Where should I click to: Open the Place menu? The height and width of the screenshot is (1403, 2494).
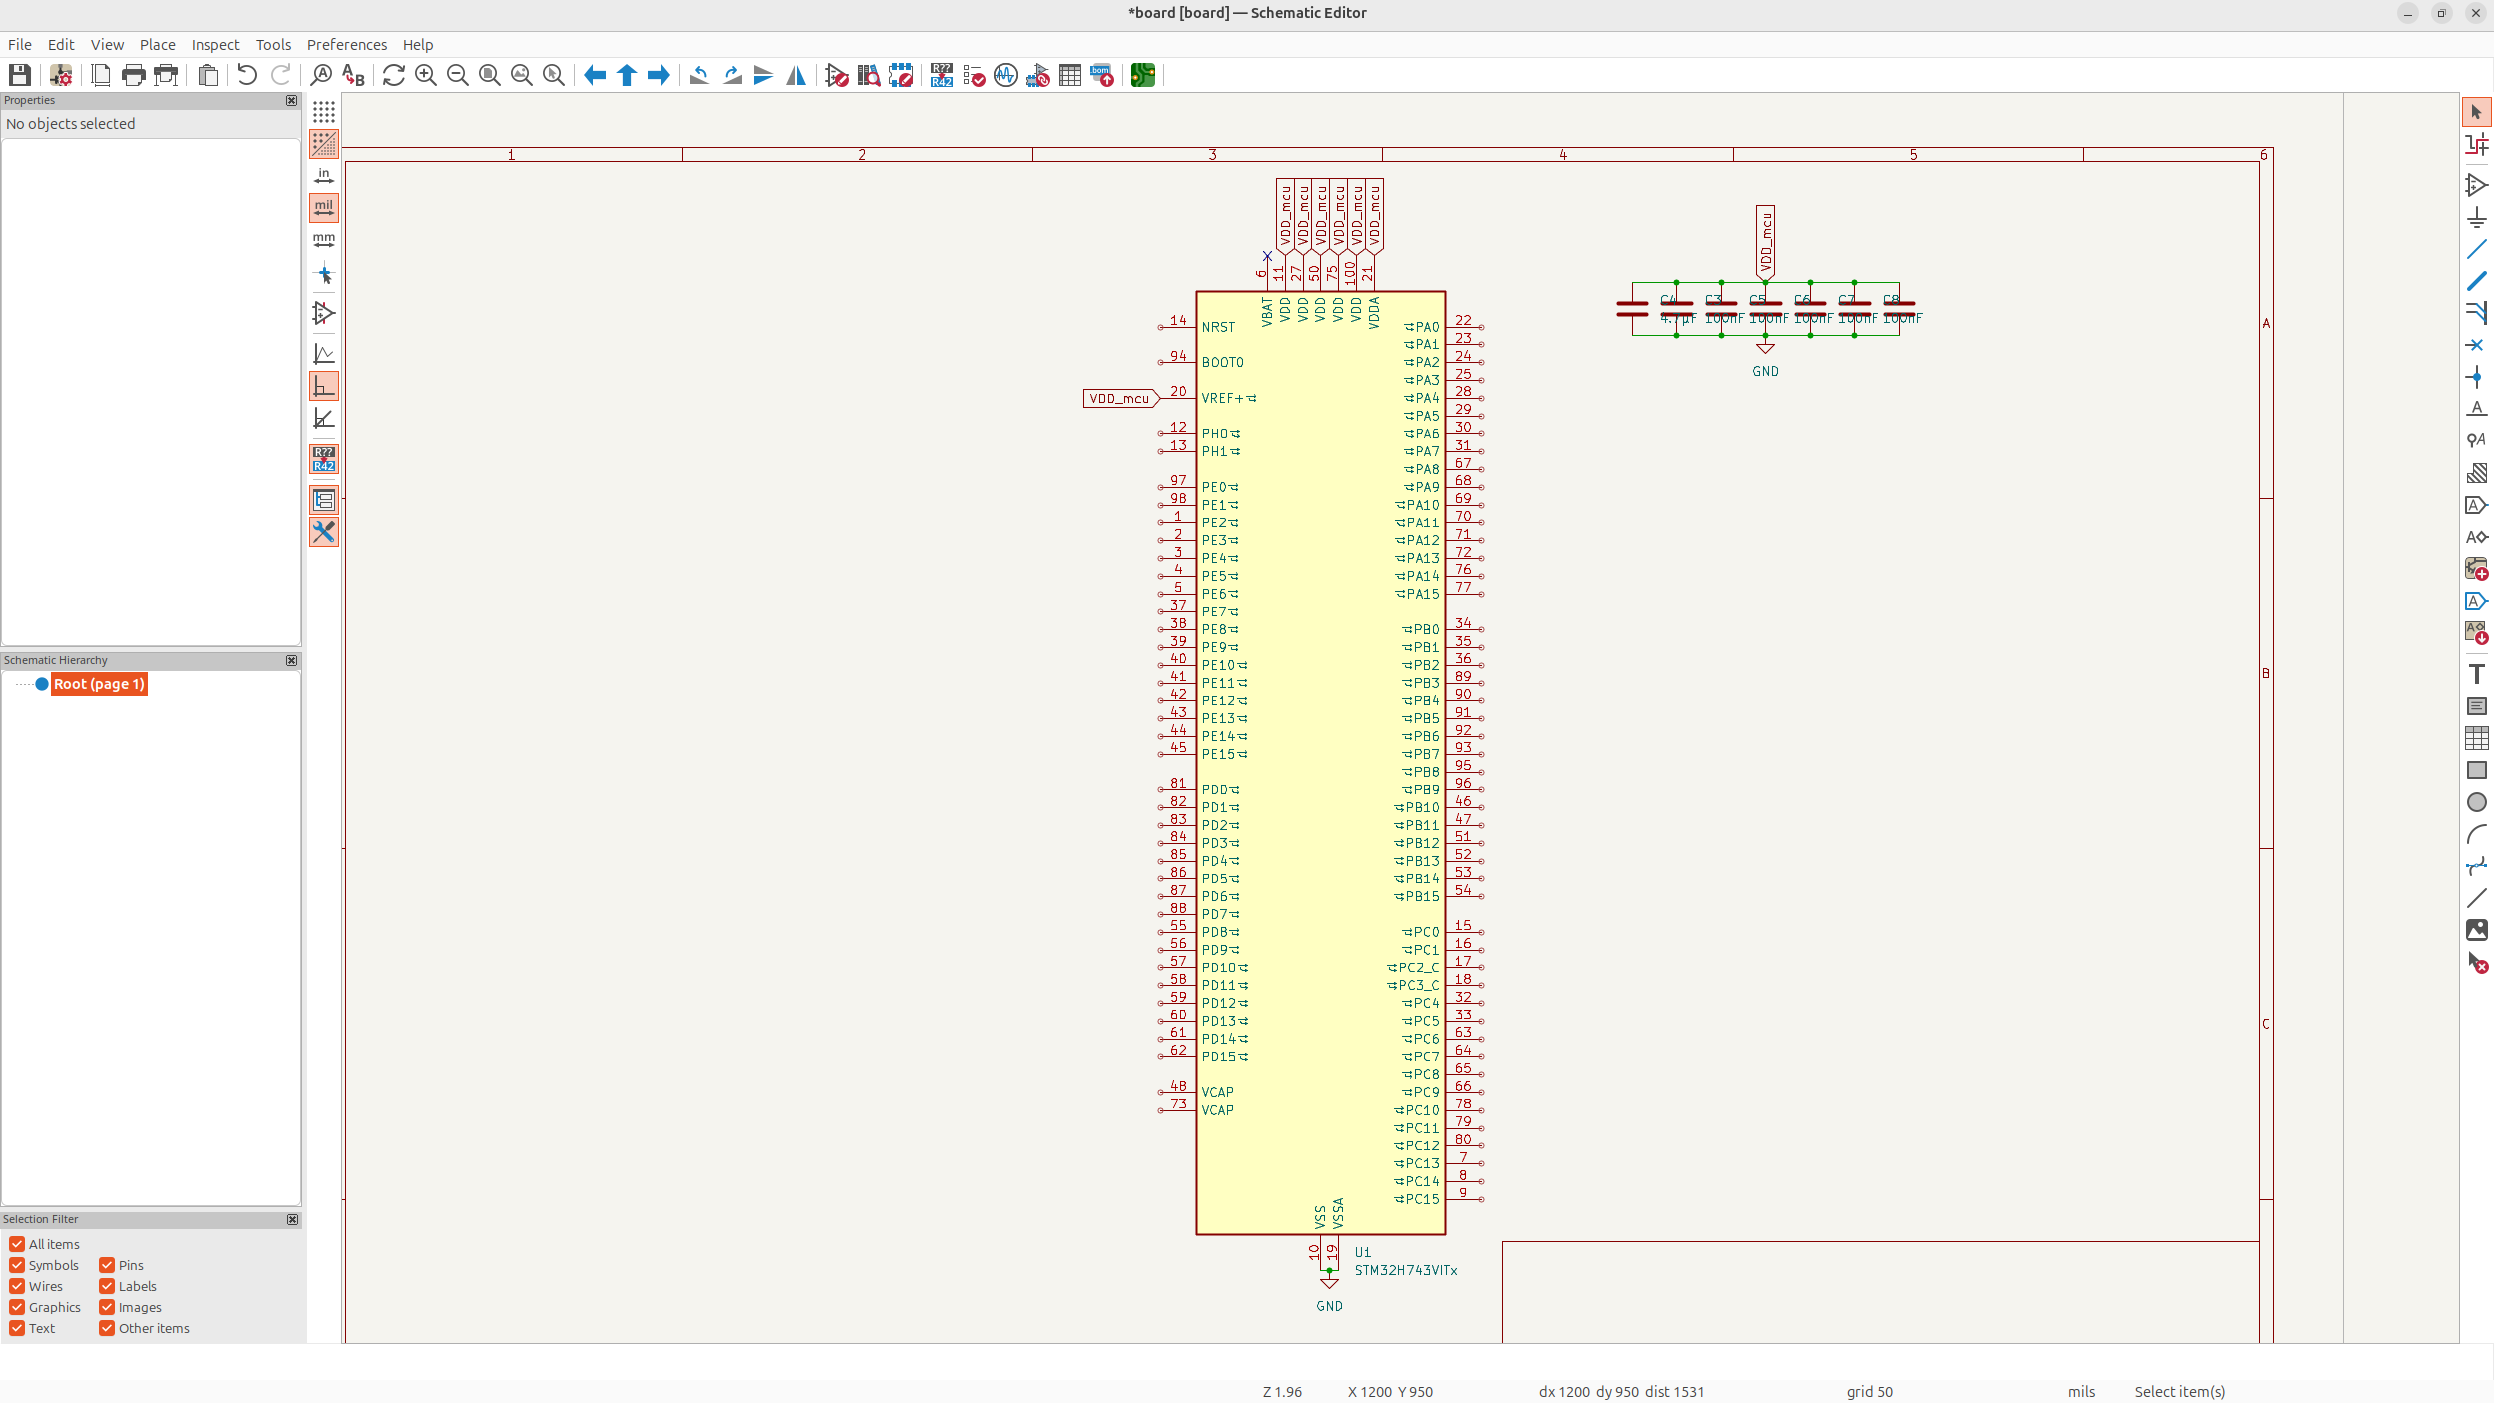(157, 45)
